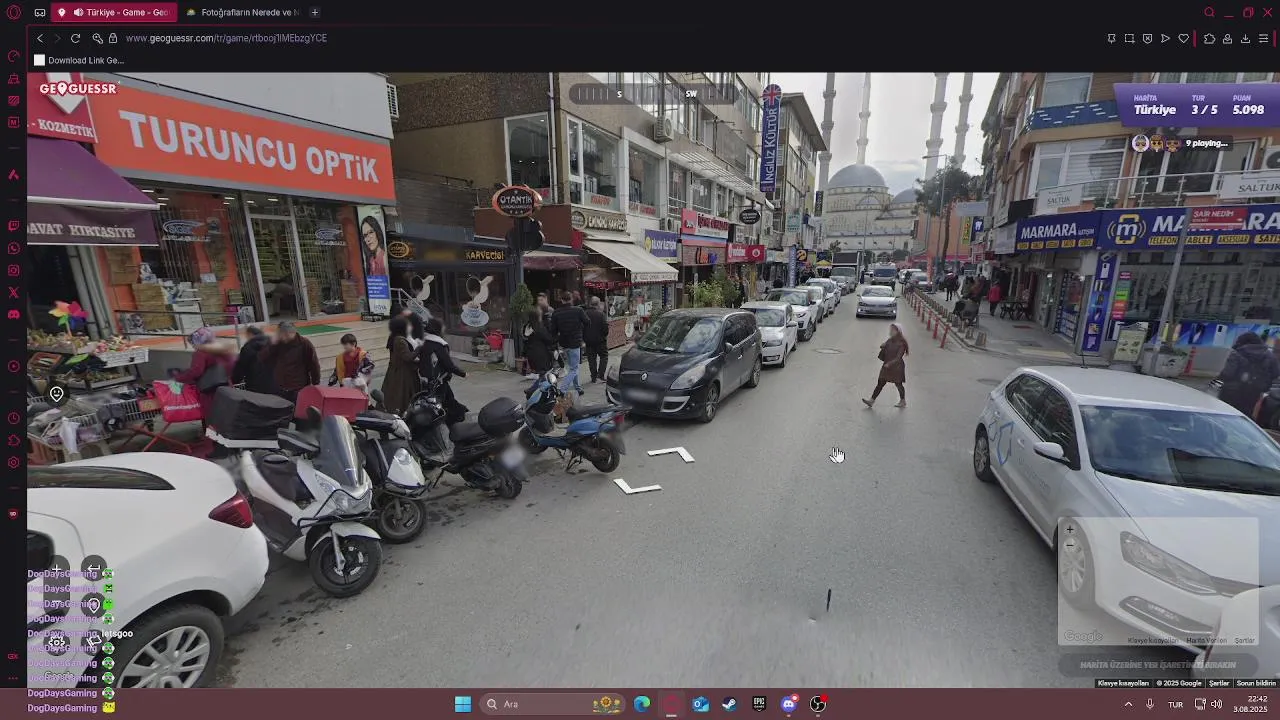Open X (Twitter) in the Opera sidebar
The width and height of the screenshot is (1280, 720).
tap(13, 292)
